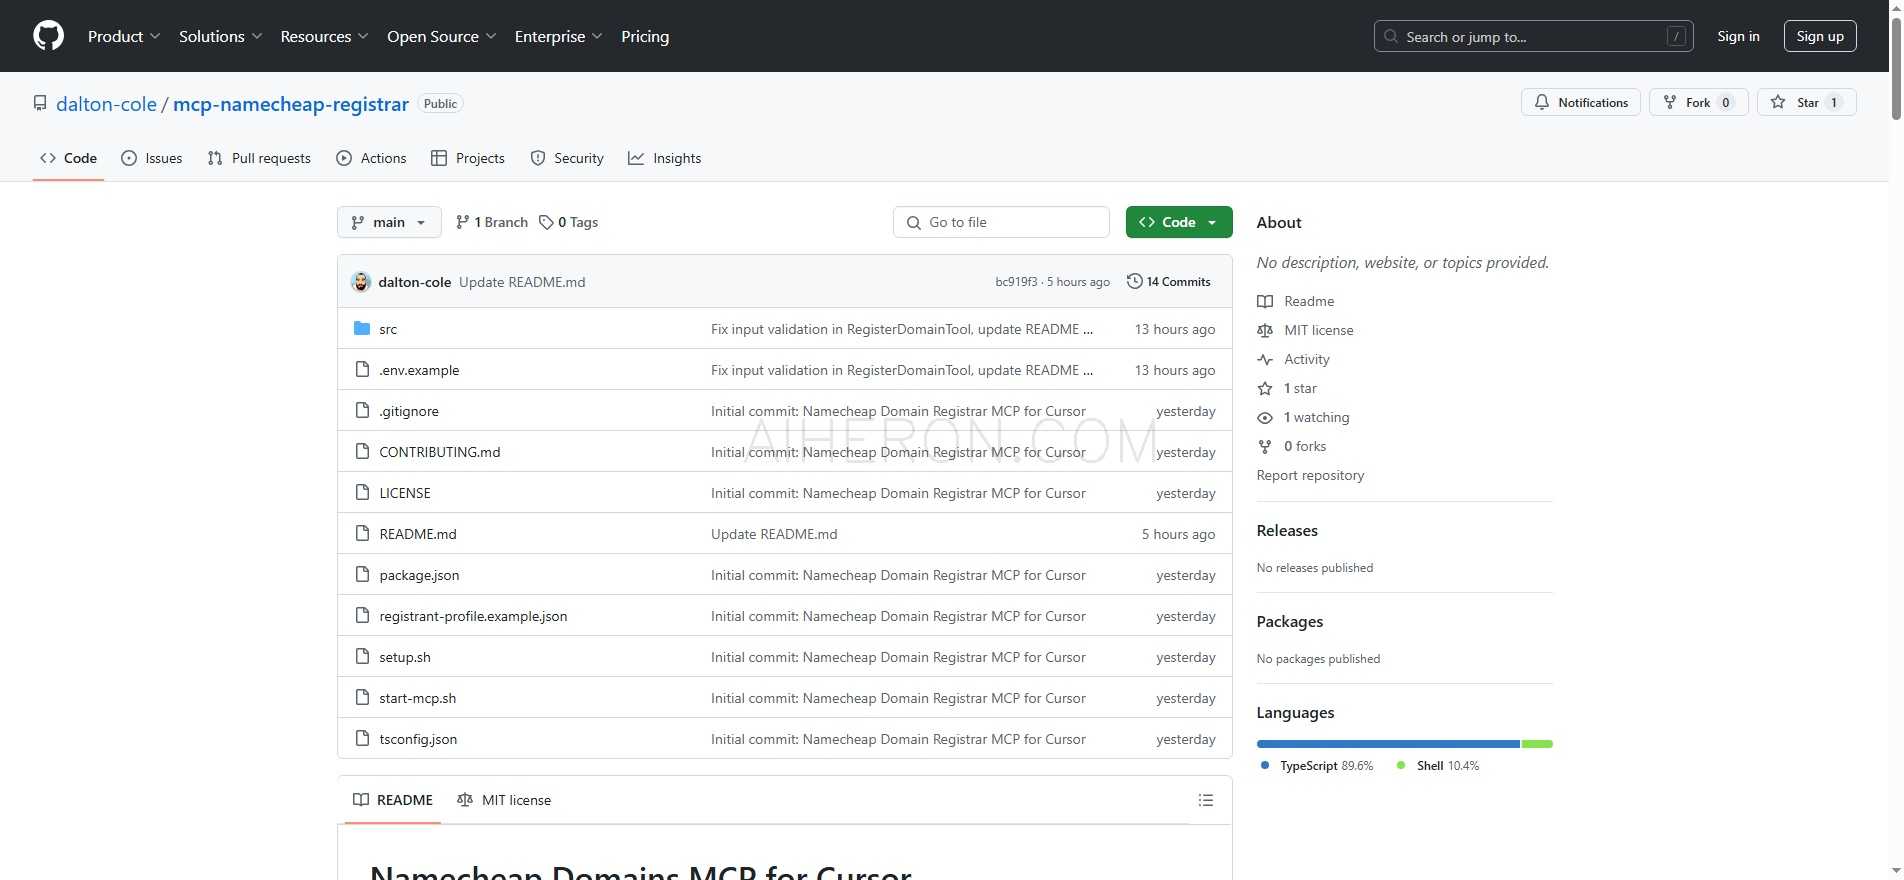Click the green Shell segment of language bar

pyautogui.click(x=1537, y=744)
